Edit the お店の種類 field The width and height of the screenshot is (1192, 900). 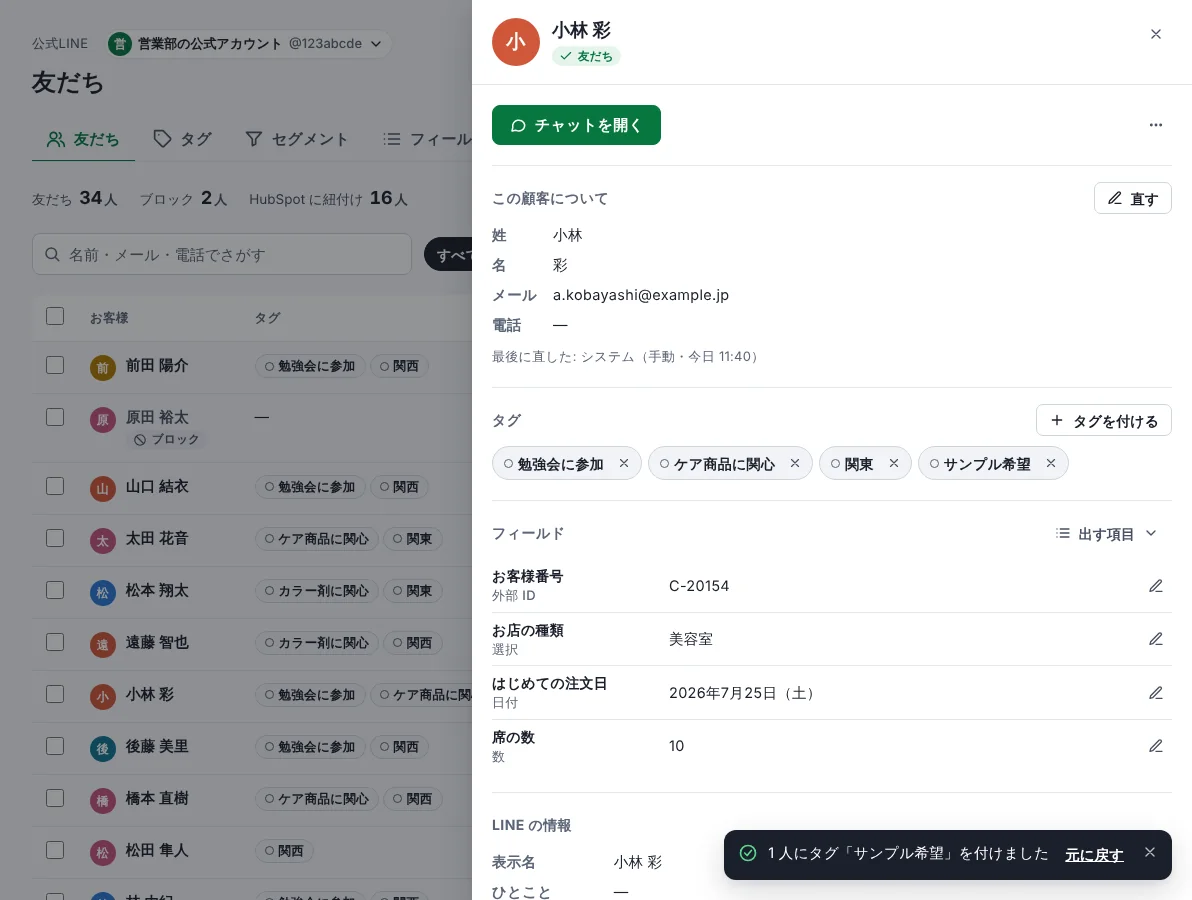1156,639
